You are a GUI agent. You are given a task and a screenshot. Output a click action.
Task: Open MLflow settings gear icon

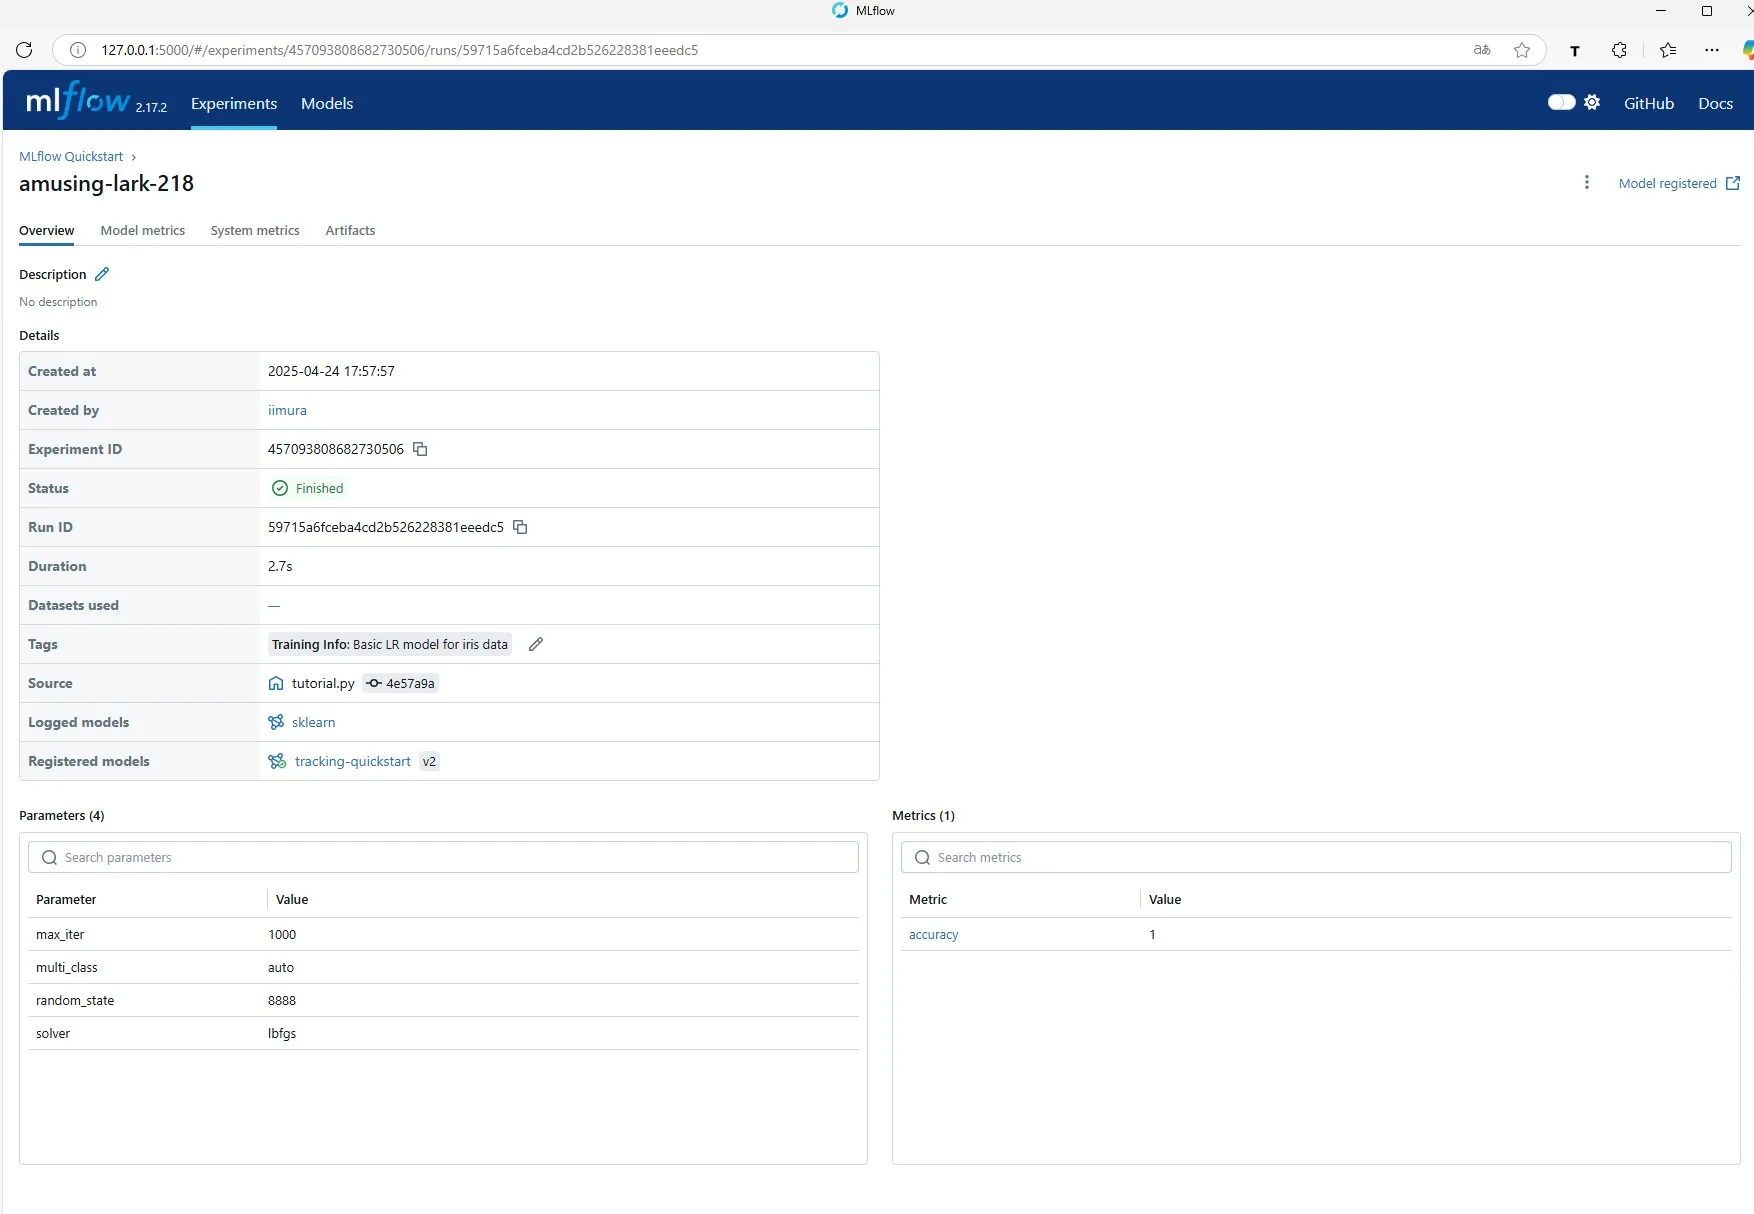(x=1592, y=102)
